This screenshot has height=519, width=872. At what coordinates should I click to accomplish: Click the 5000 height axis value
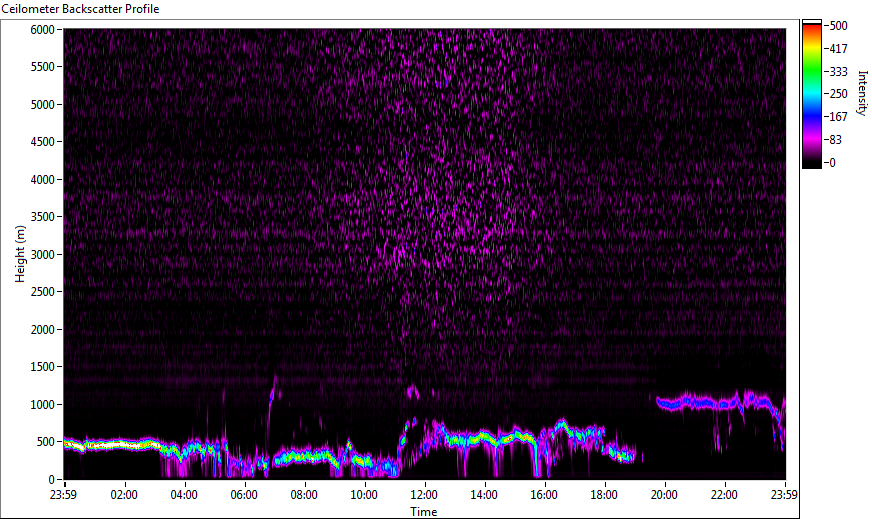pyautogui.click(x=43, y=105)
